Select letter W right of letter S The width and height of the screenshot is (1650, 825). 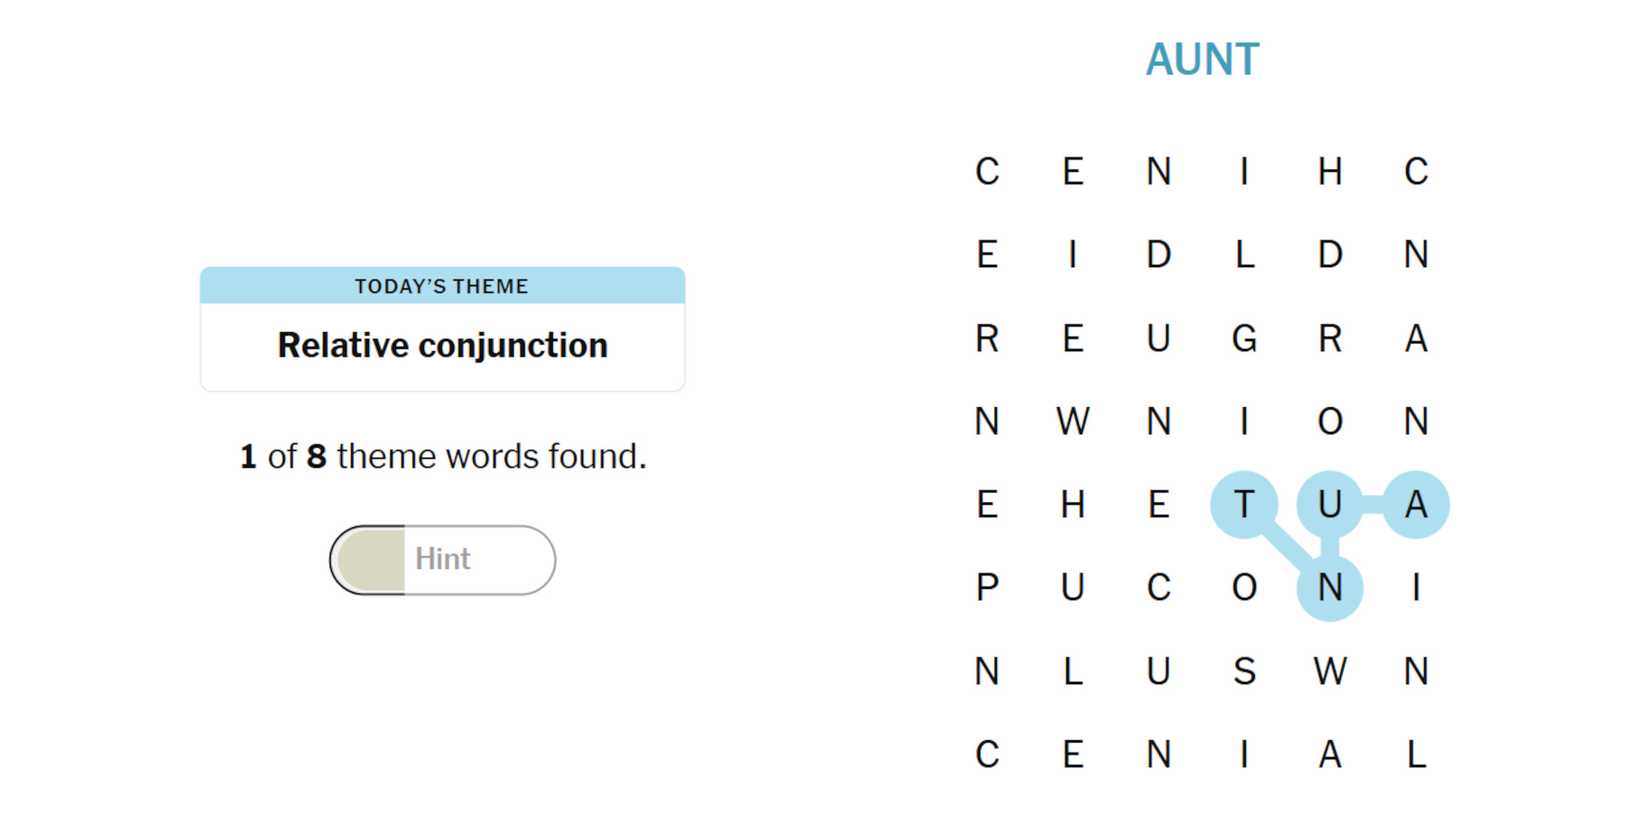coord(1329,671)
